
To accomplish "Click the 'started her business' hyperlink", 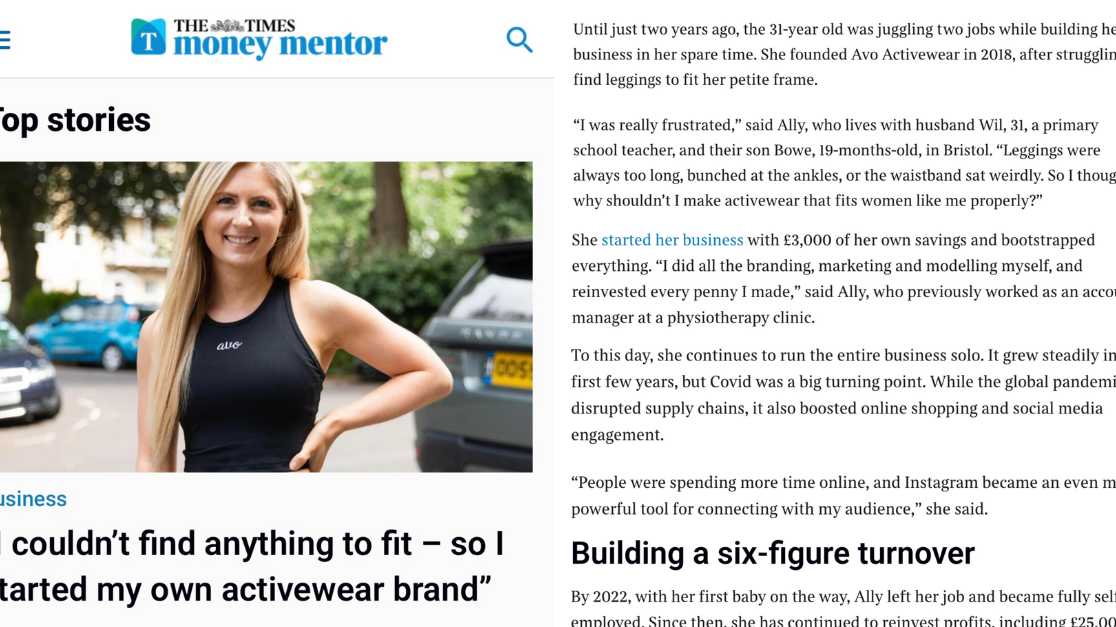I will point(671,240).
